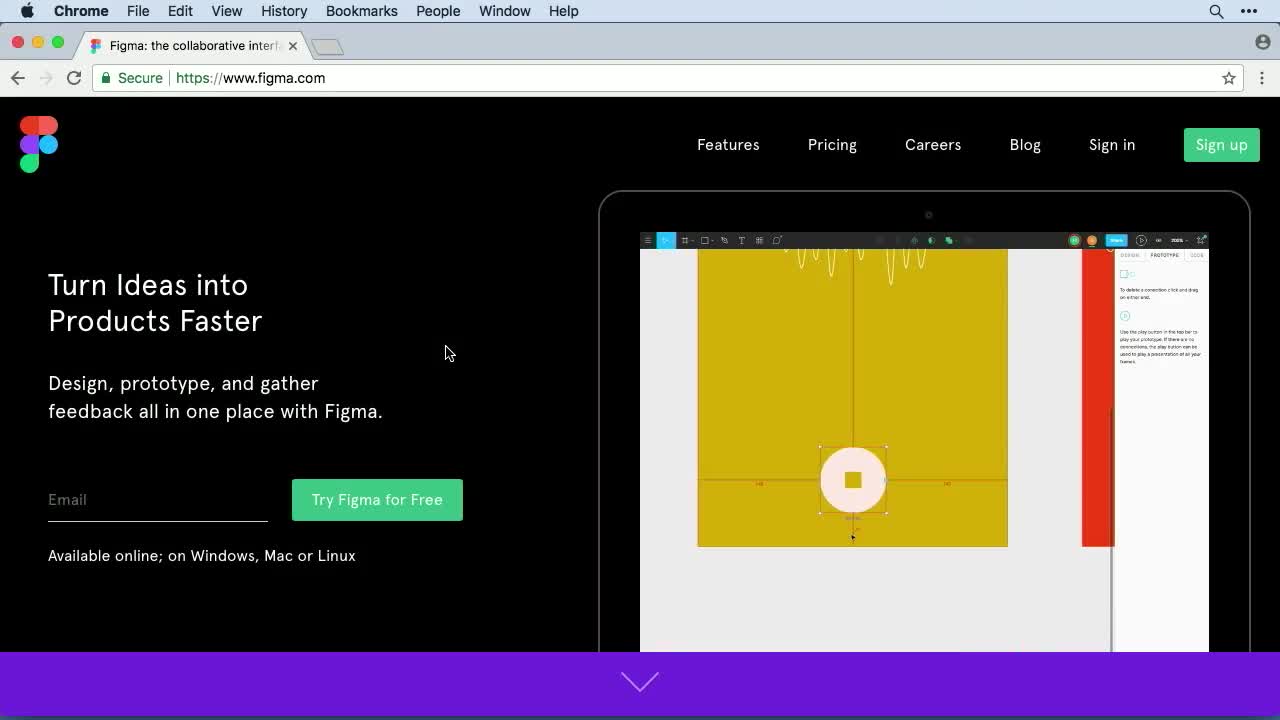Open the Window menu
1280x720 pixels.
tap(504, 11)
